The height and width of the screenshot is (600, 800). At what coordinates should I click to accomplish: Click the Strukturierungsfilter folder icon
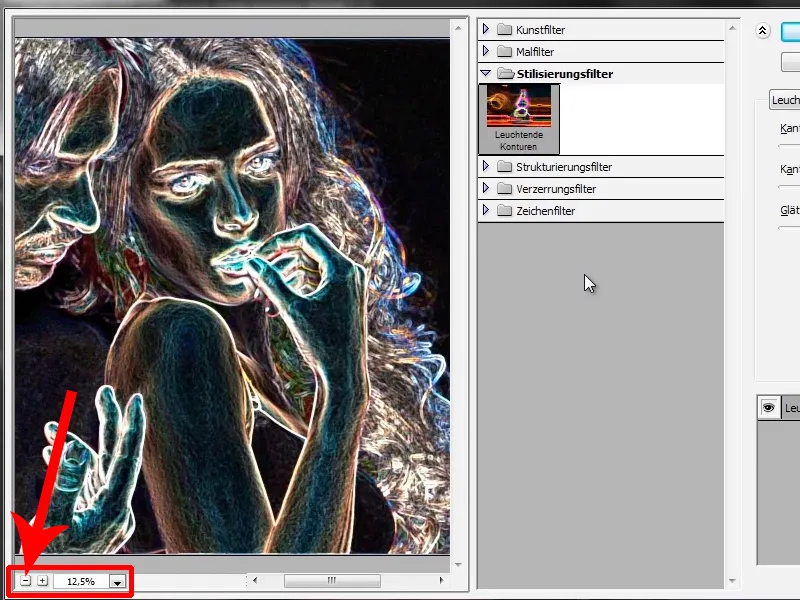(504, 167)
